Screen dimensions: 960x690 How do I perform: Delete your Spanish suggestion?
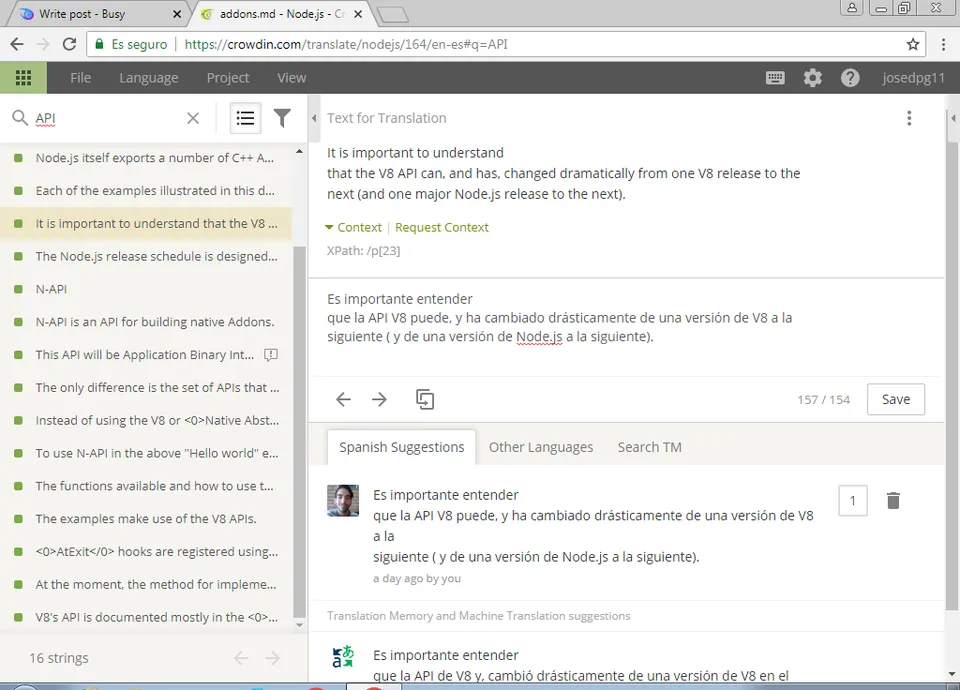click(893, 500)
